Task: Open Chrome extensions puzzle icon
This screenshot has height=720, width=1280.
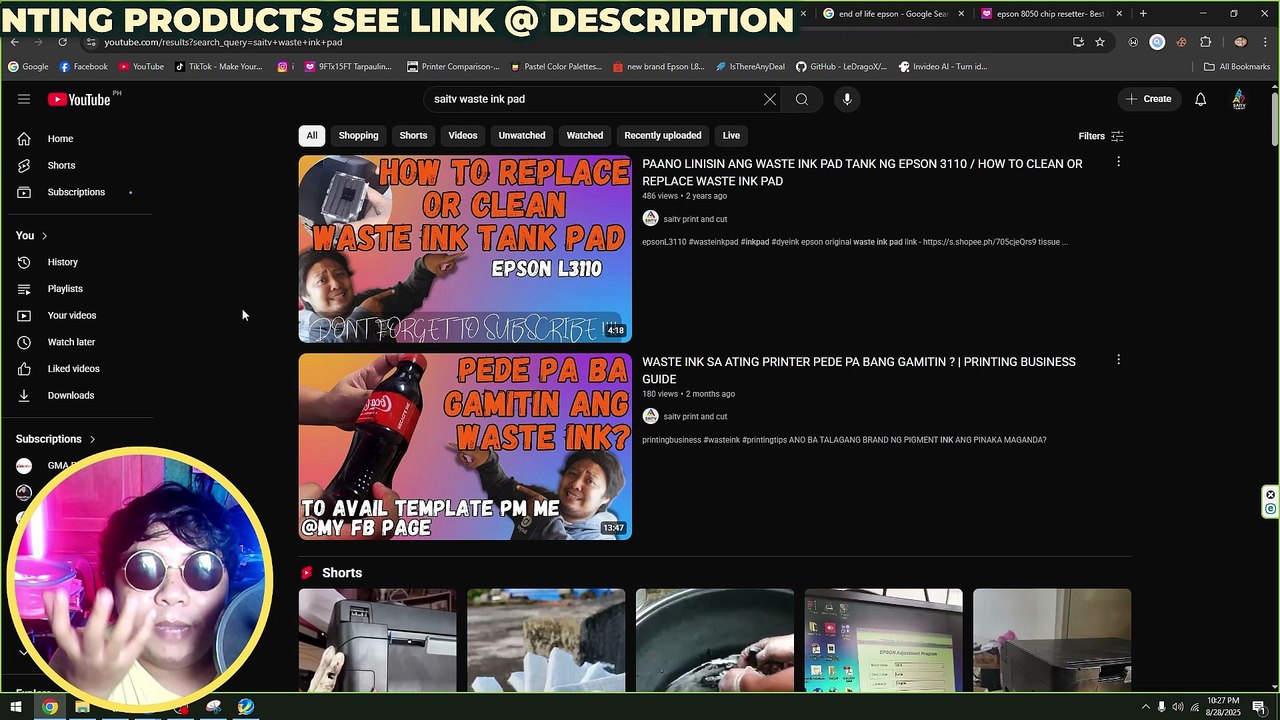Action: pyautogui.click(x=1205, y=42)
